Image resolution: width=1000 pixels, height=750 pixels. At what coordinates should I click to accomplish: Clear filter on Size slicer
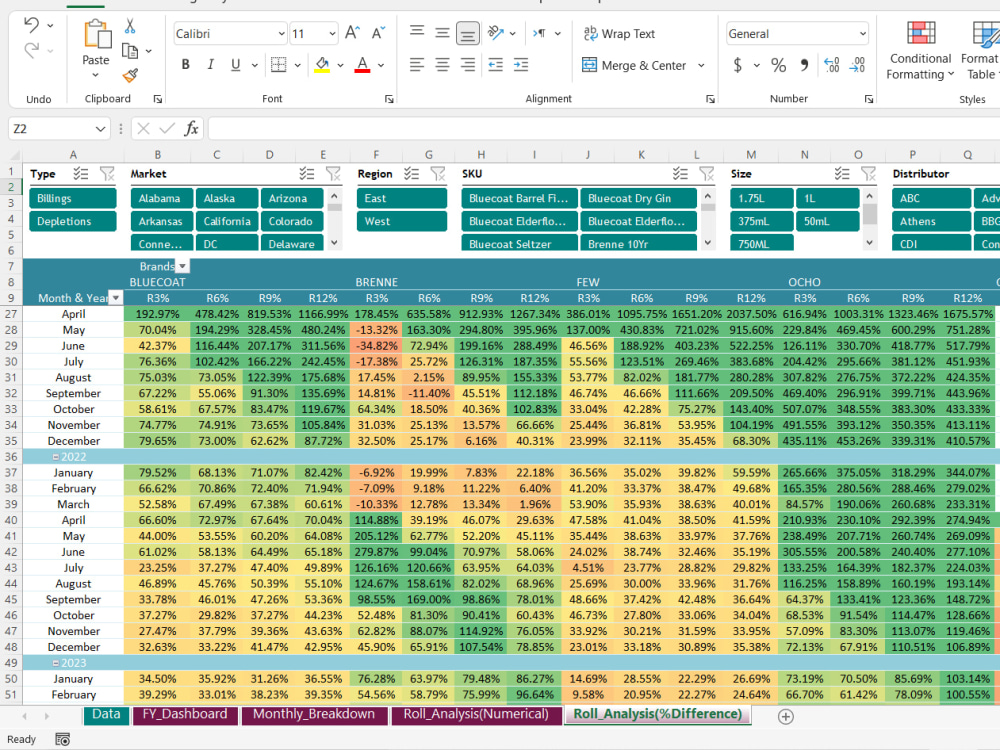pyautogui.click(x=869, y=173)
